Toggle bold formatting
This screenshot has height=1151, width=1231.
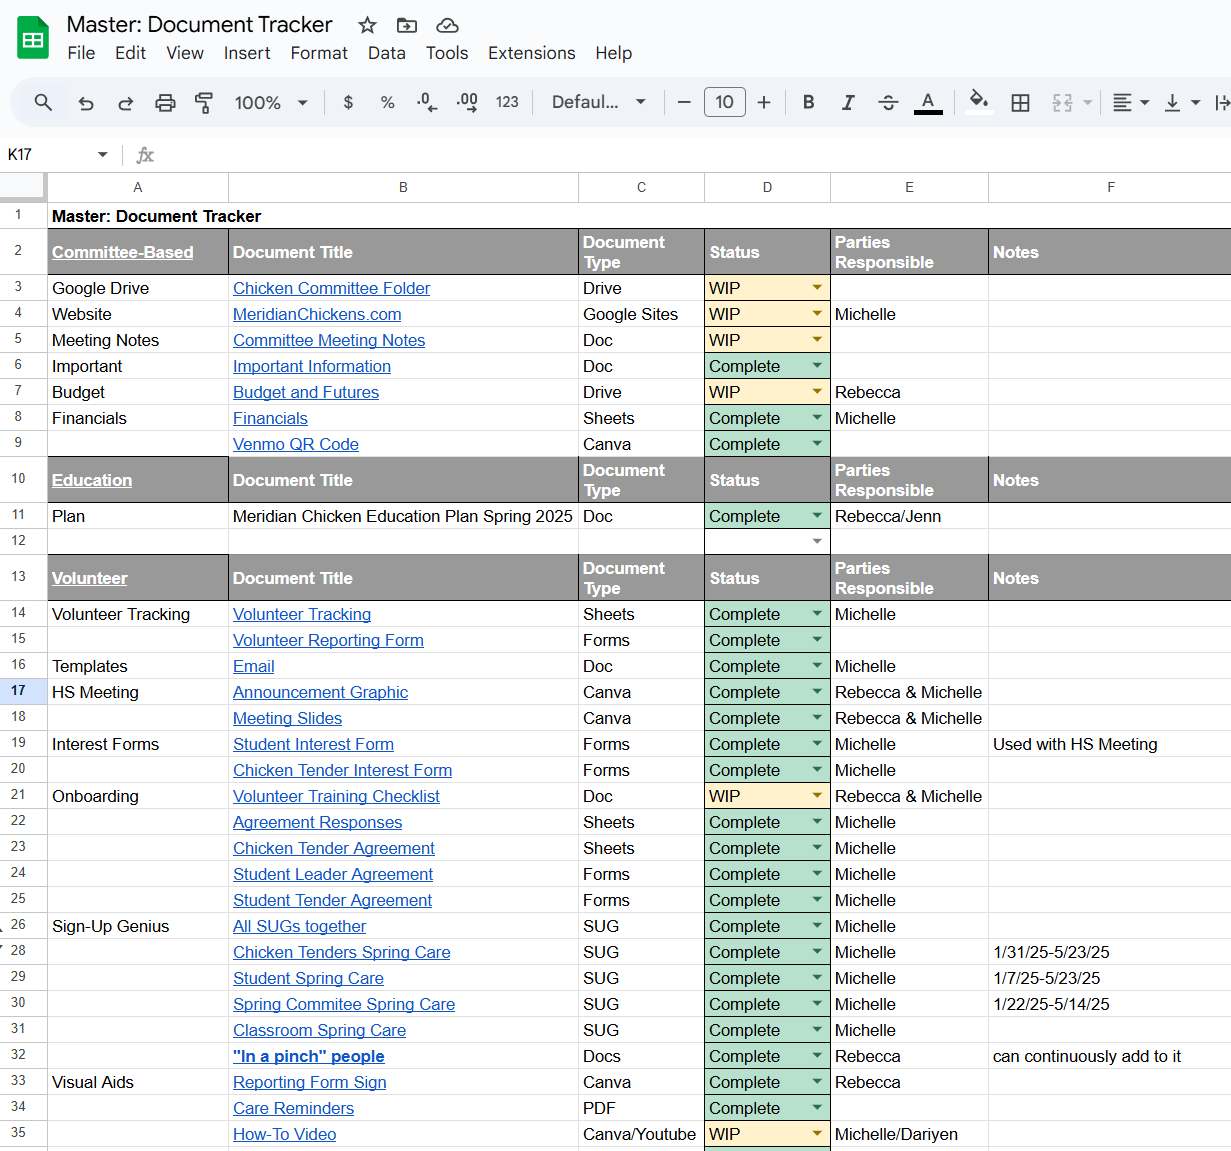[x=808, y=102]
